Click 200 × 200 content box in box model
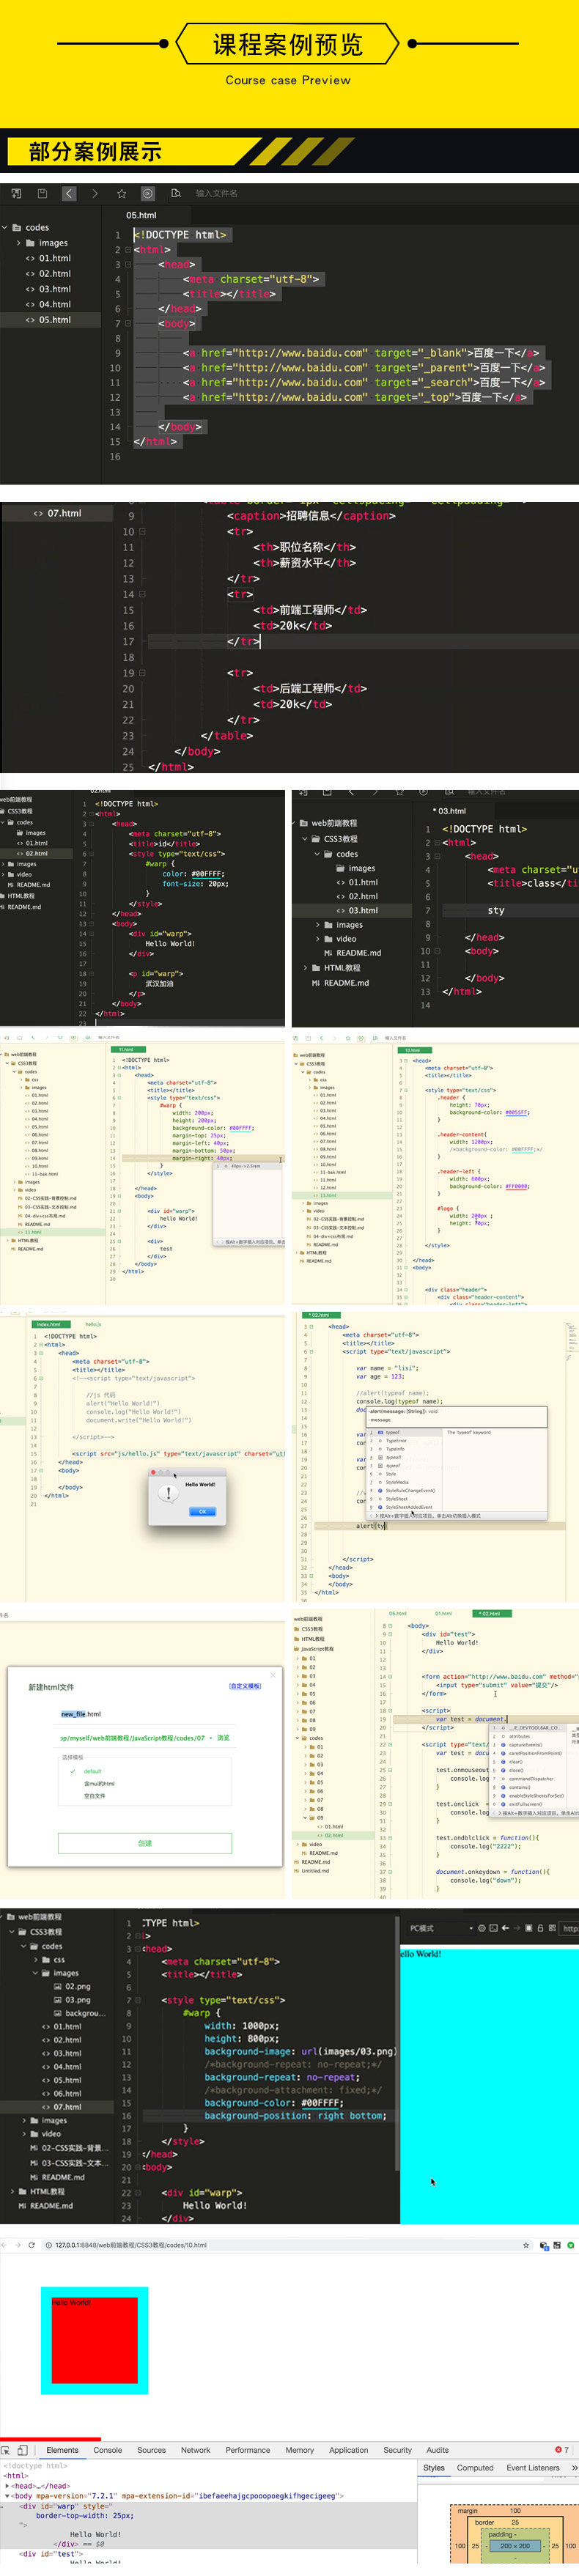579x2576 pixels. click(515, 2546)
